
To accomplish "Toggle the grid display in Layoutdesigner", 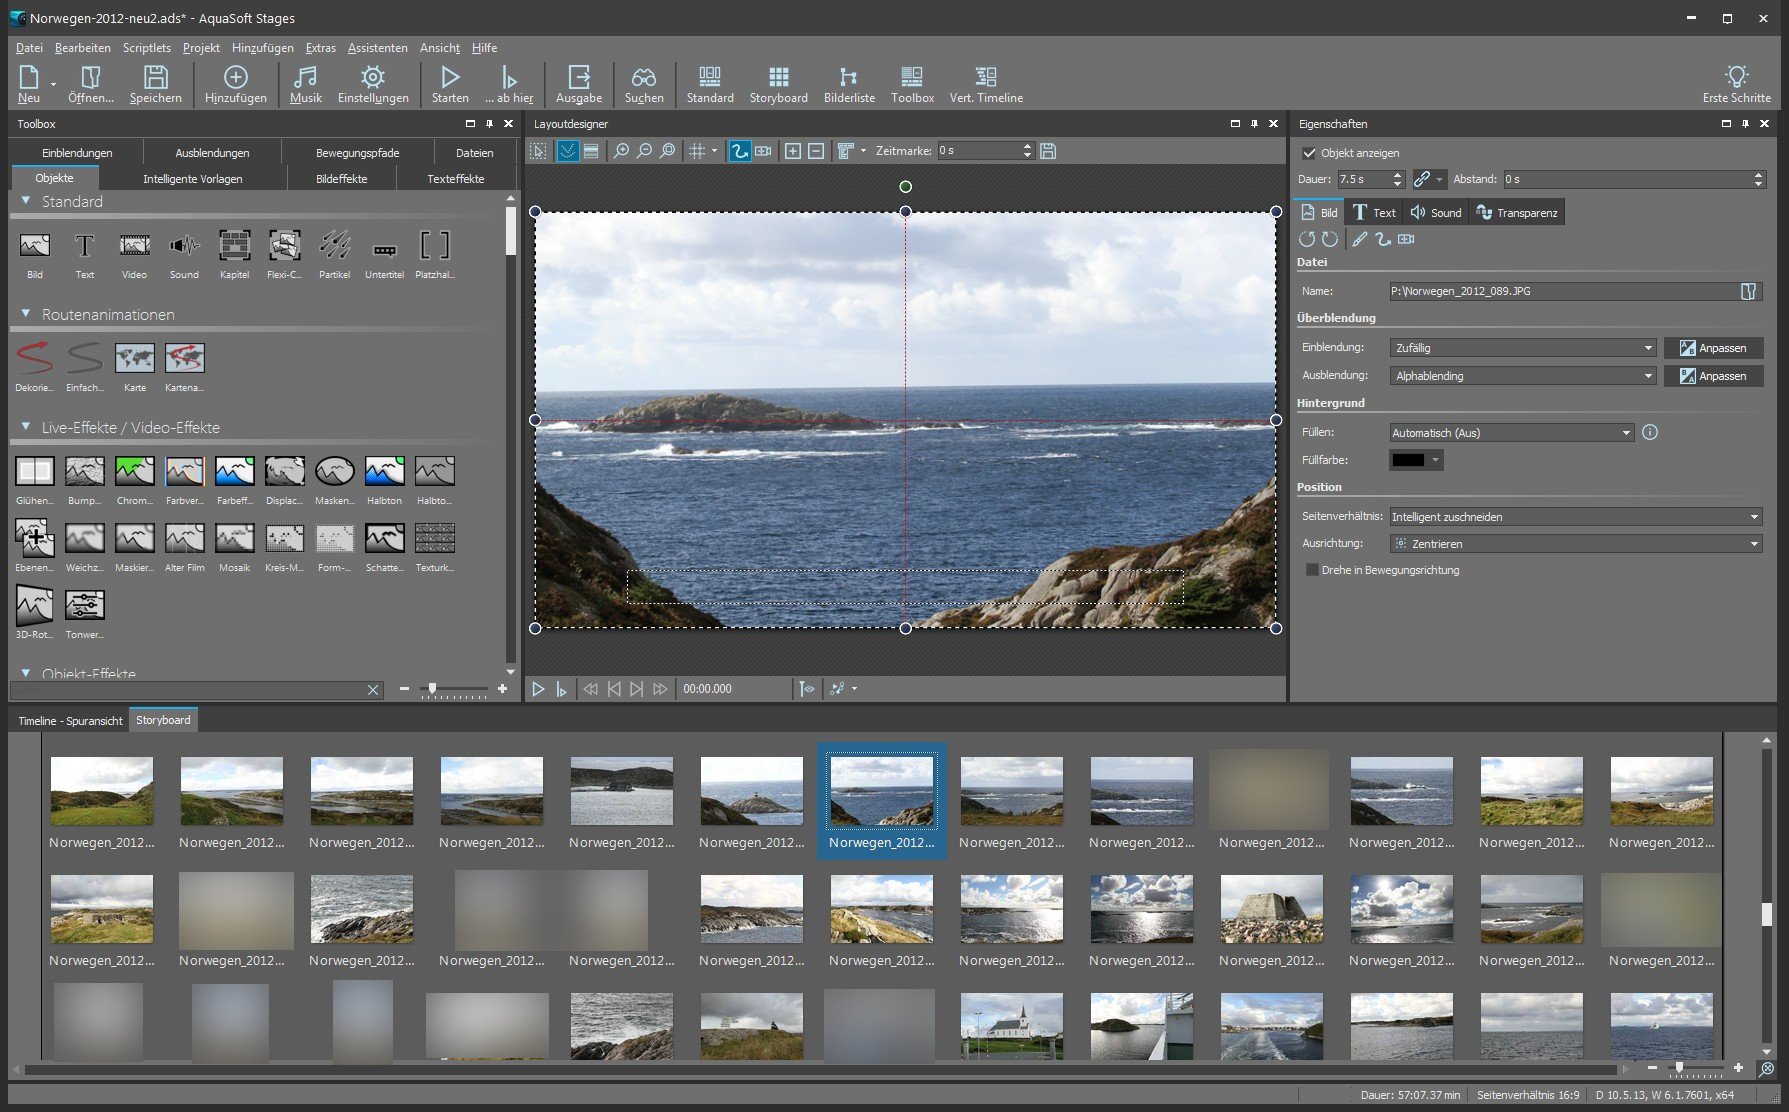I will coord(697,151).
